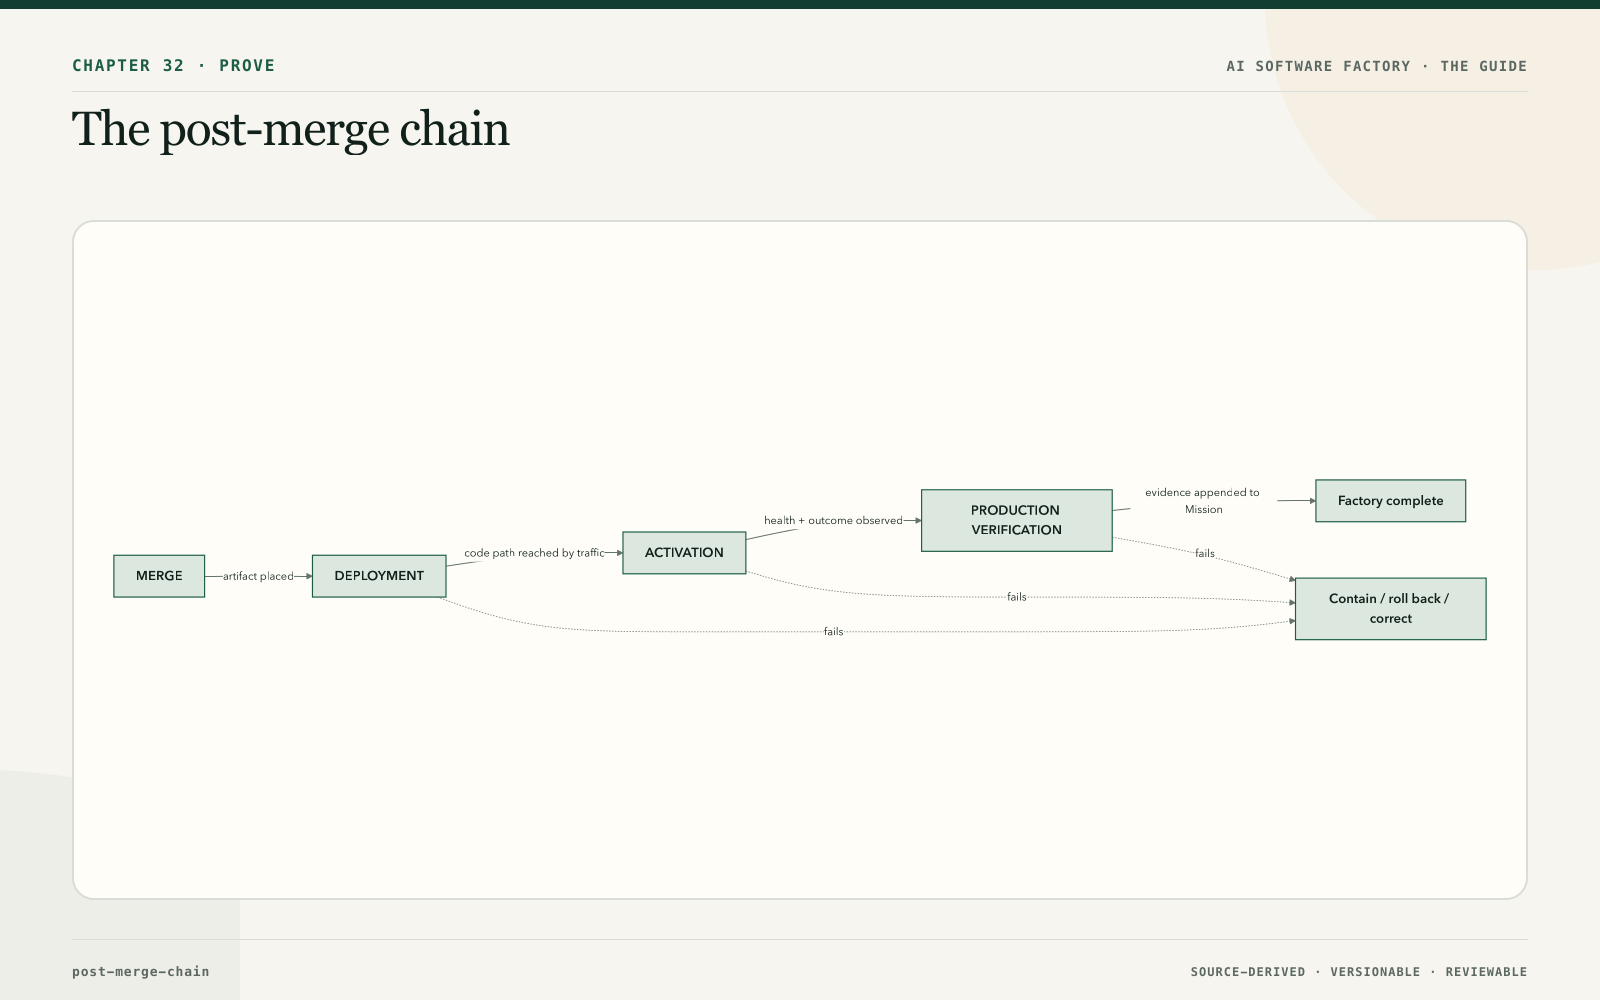Click the 'post-merge-chain' footer text
Viewport: 1600px width, 1000px height.
pyautogui.click(x=141, y=971)
